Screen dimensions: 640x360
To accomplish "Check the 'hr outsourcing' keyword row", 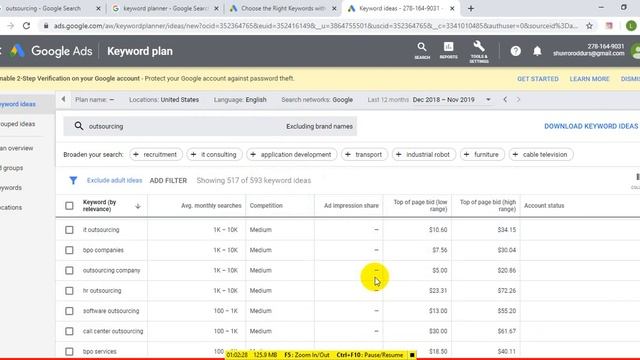I will coord(69,291).
